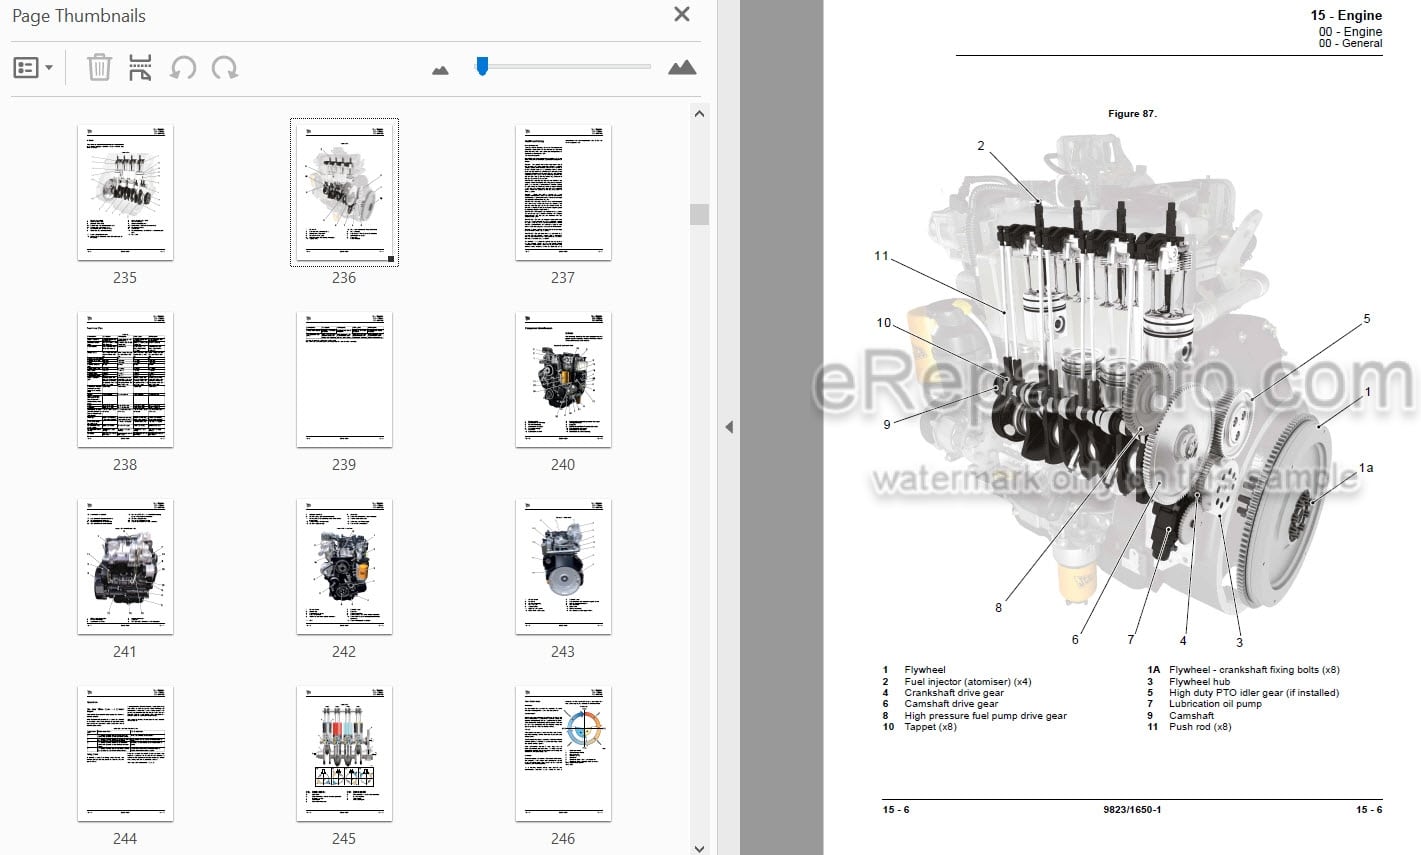Select page 237 thumbnail
The height and width of the screenshot is (855, 1421).
tap(563, 192)
